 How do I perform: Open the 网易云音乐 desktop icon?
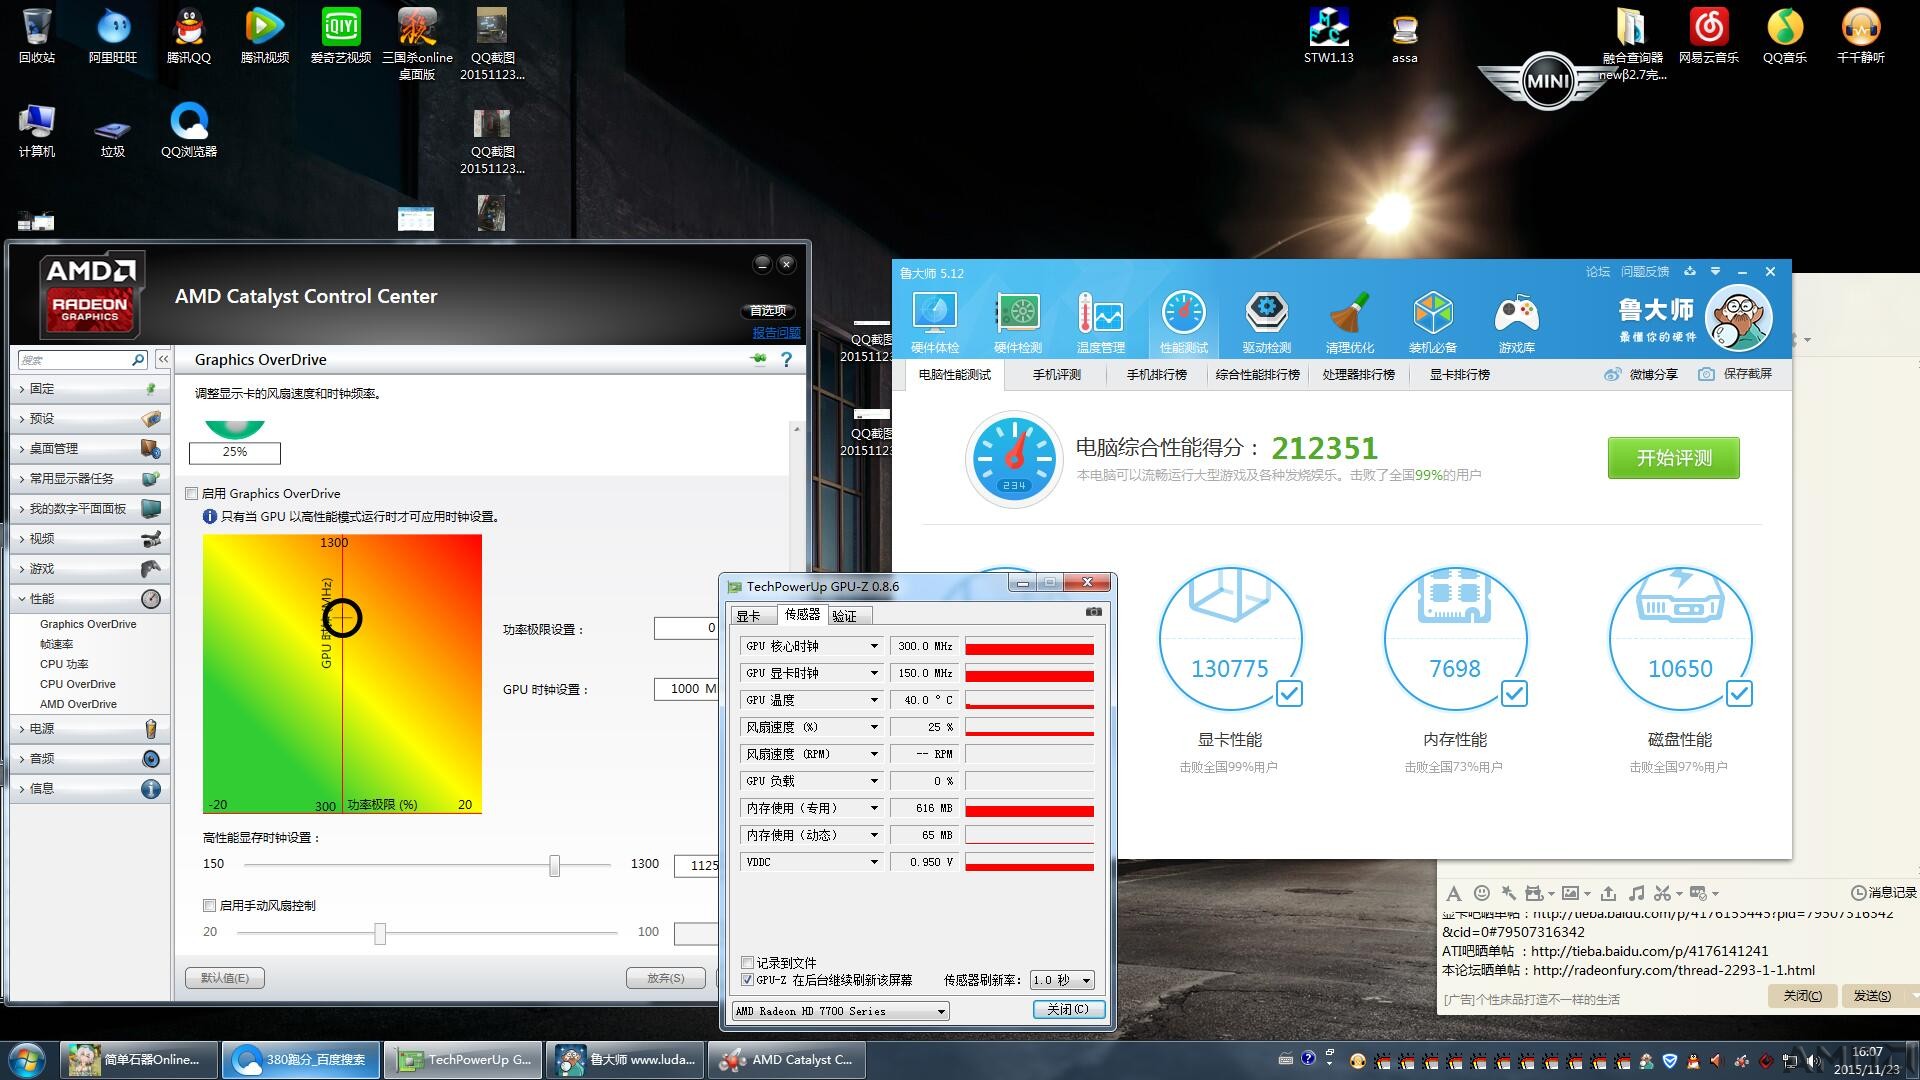coord(1709,36)
